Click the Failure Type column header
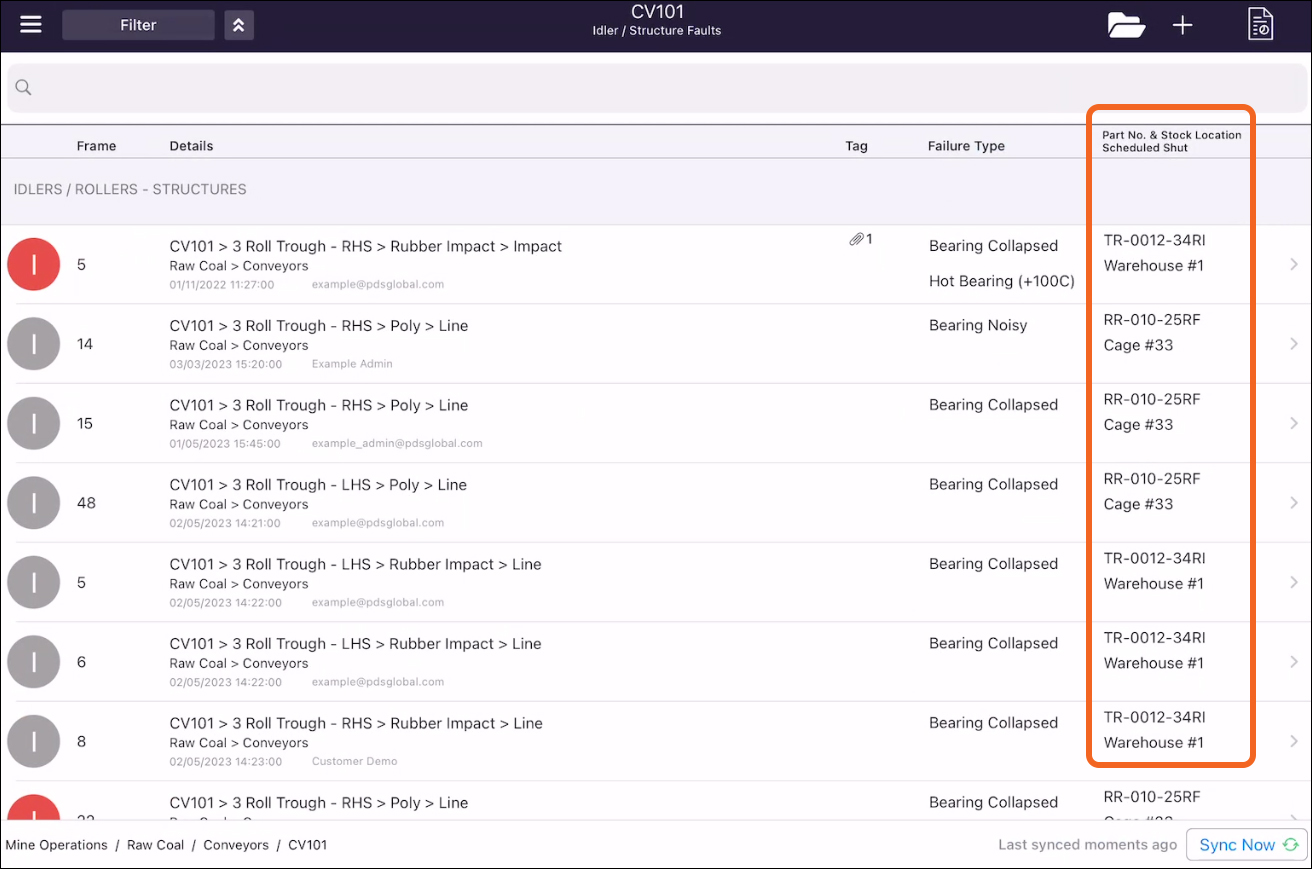The width and height of the screenshot is (1312, 869). 966,146
